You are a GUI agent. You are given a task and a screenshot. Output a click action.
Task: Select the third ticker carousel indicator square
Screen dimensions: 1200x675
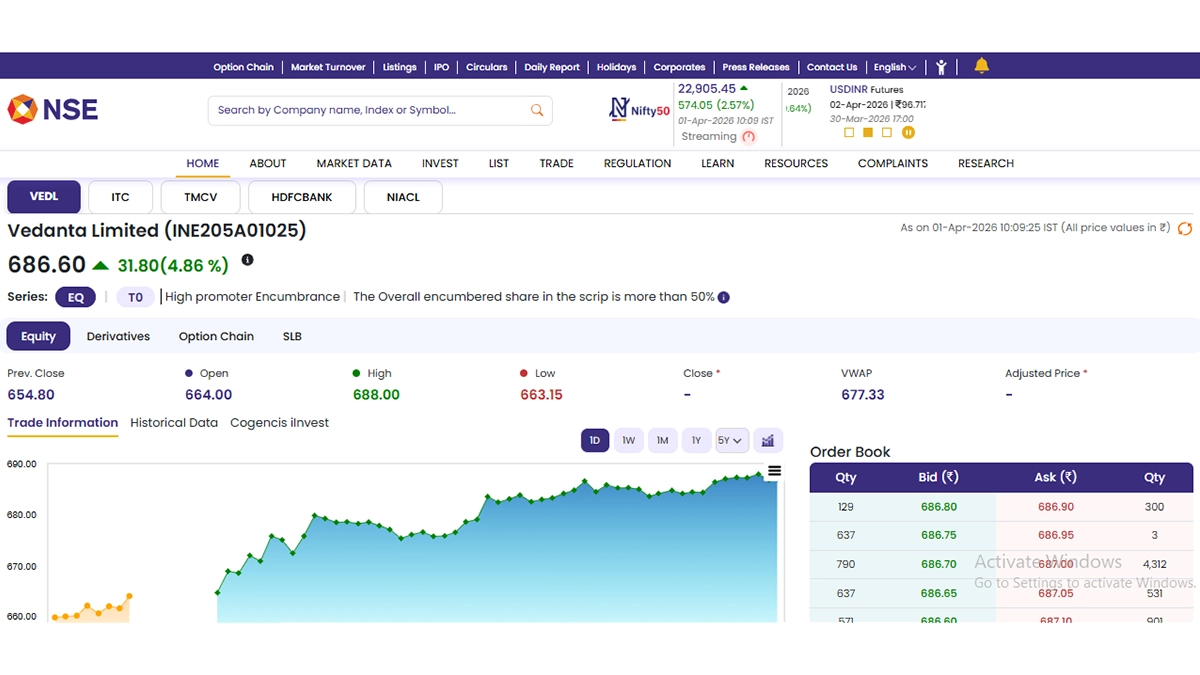coord(887,132)
